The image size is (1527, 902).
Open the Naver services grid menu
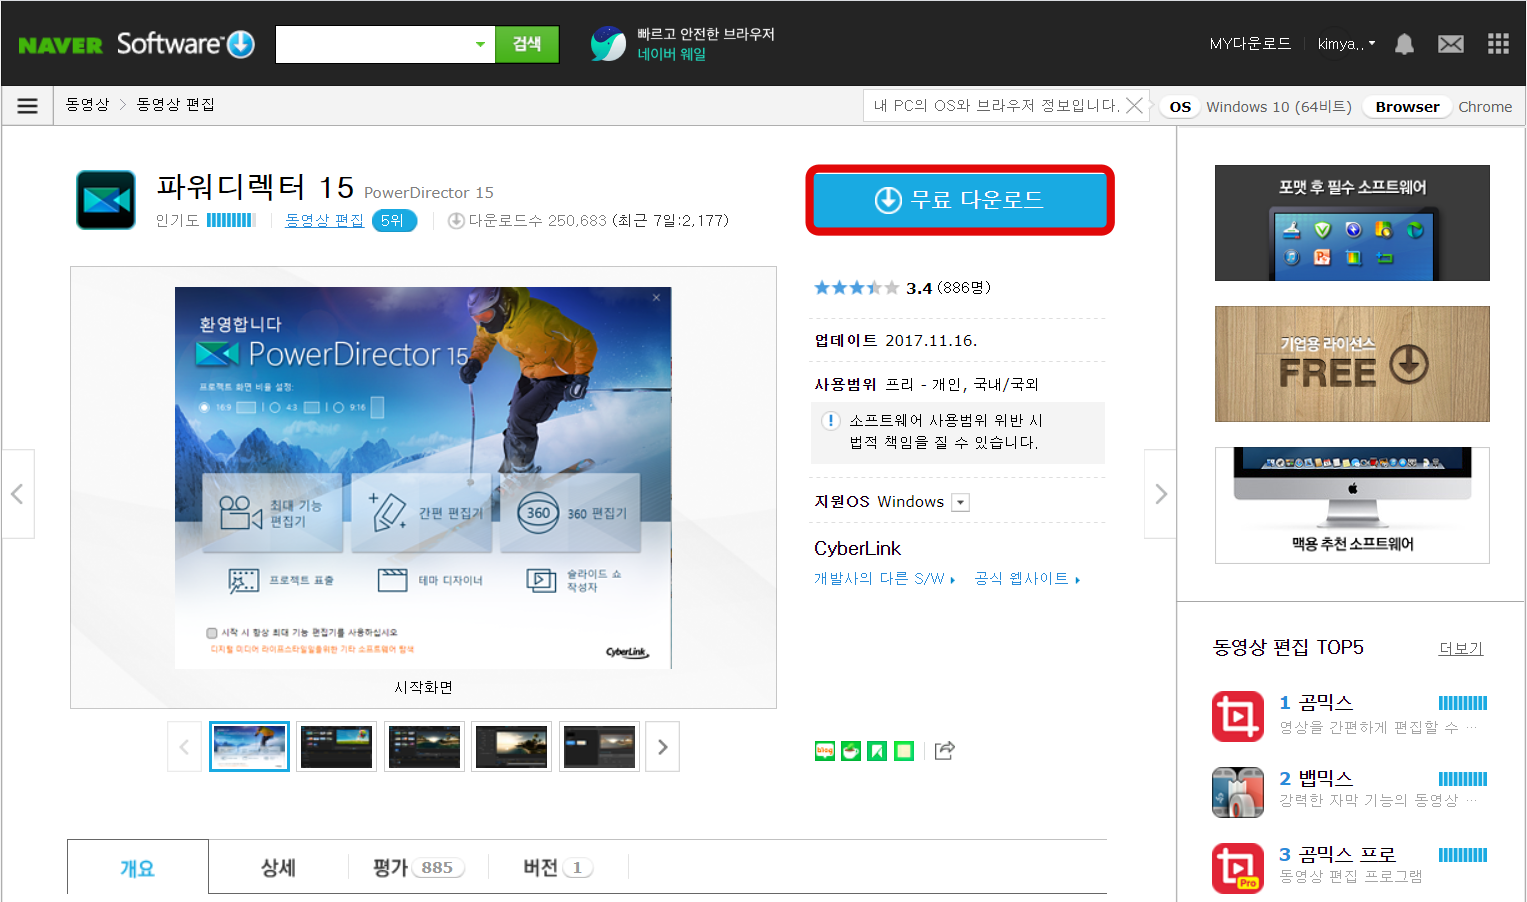point(1498,44)
